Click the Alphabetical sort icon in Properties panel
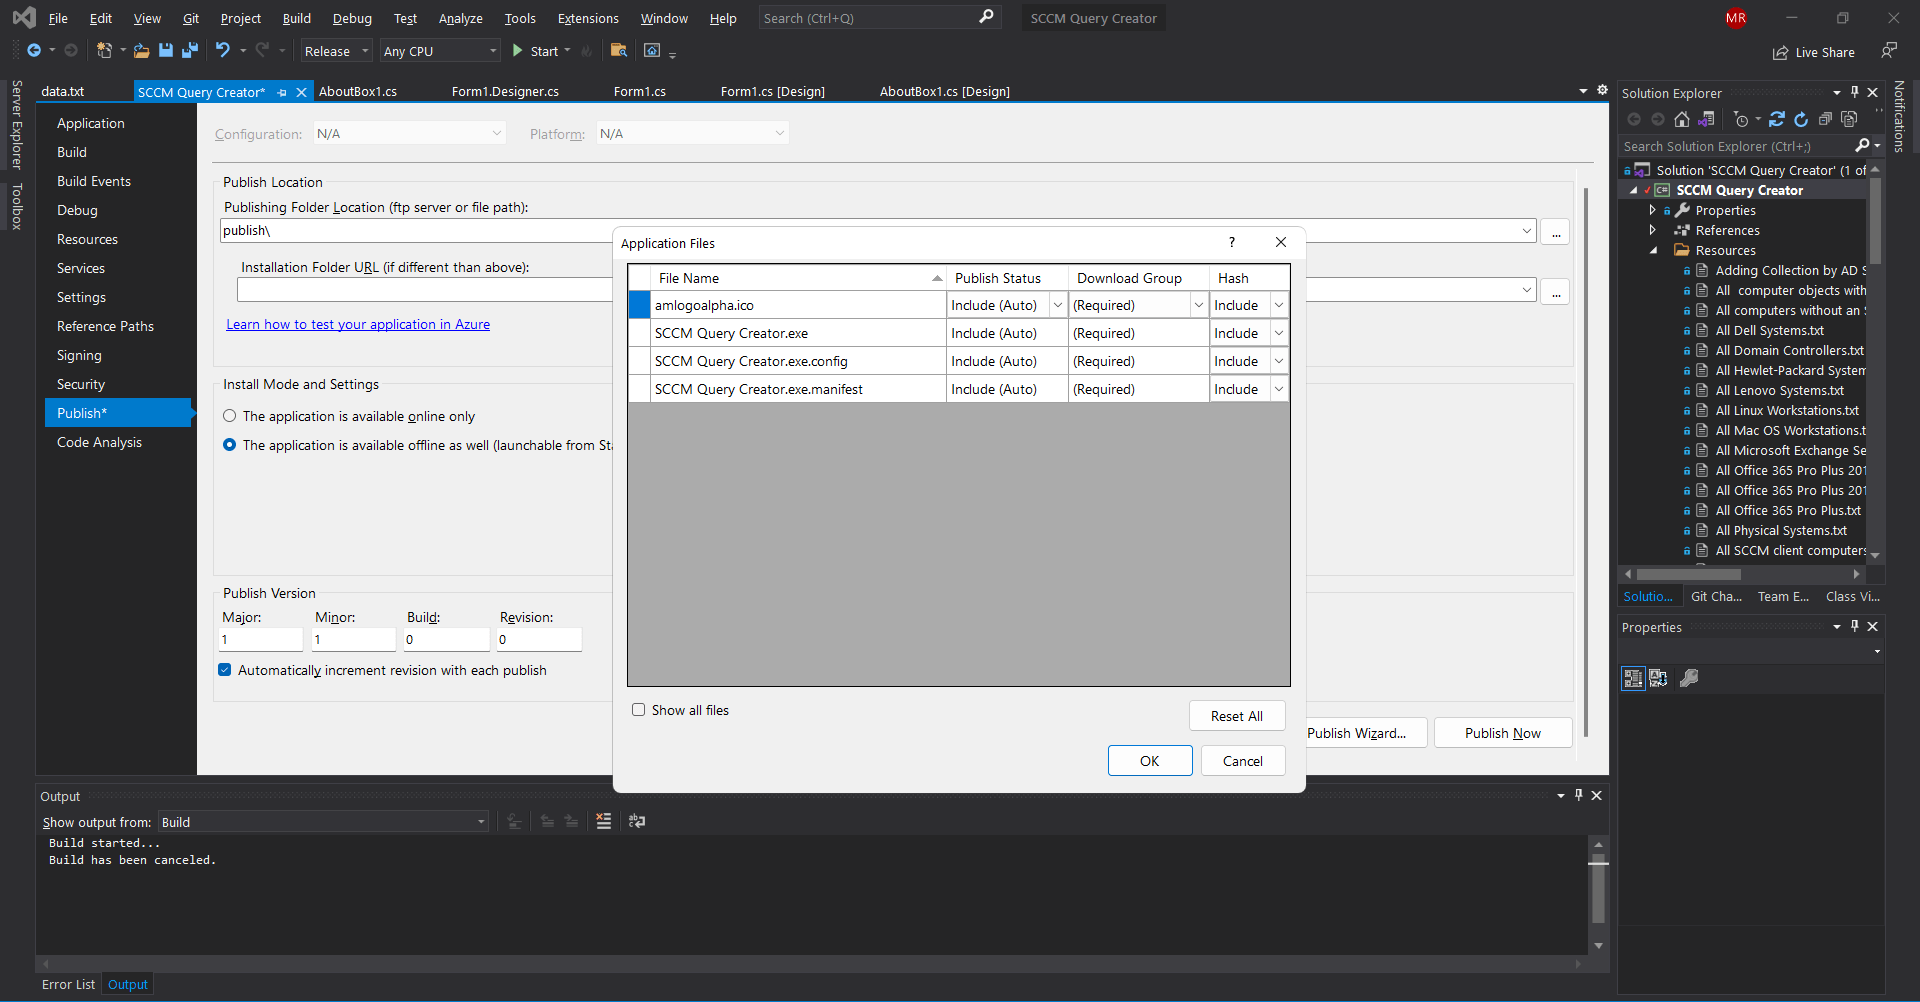 1658,678
